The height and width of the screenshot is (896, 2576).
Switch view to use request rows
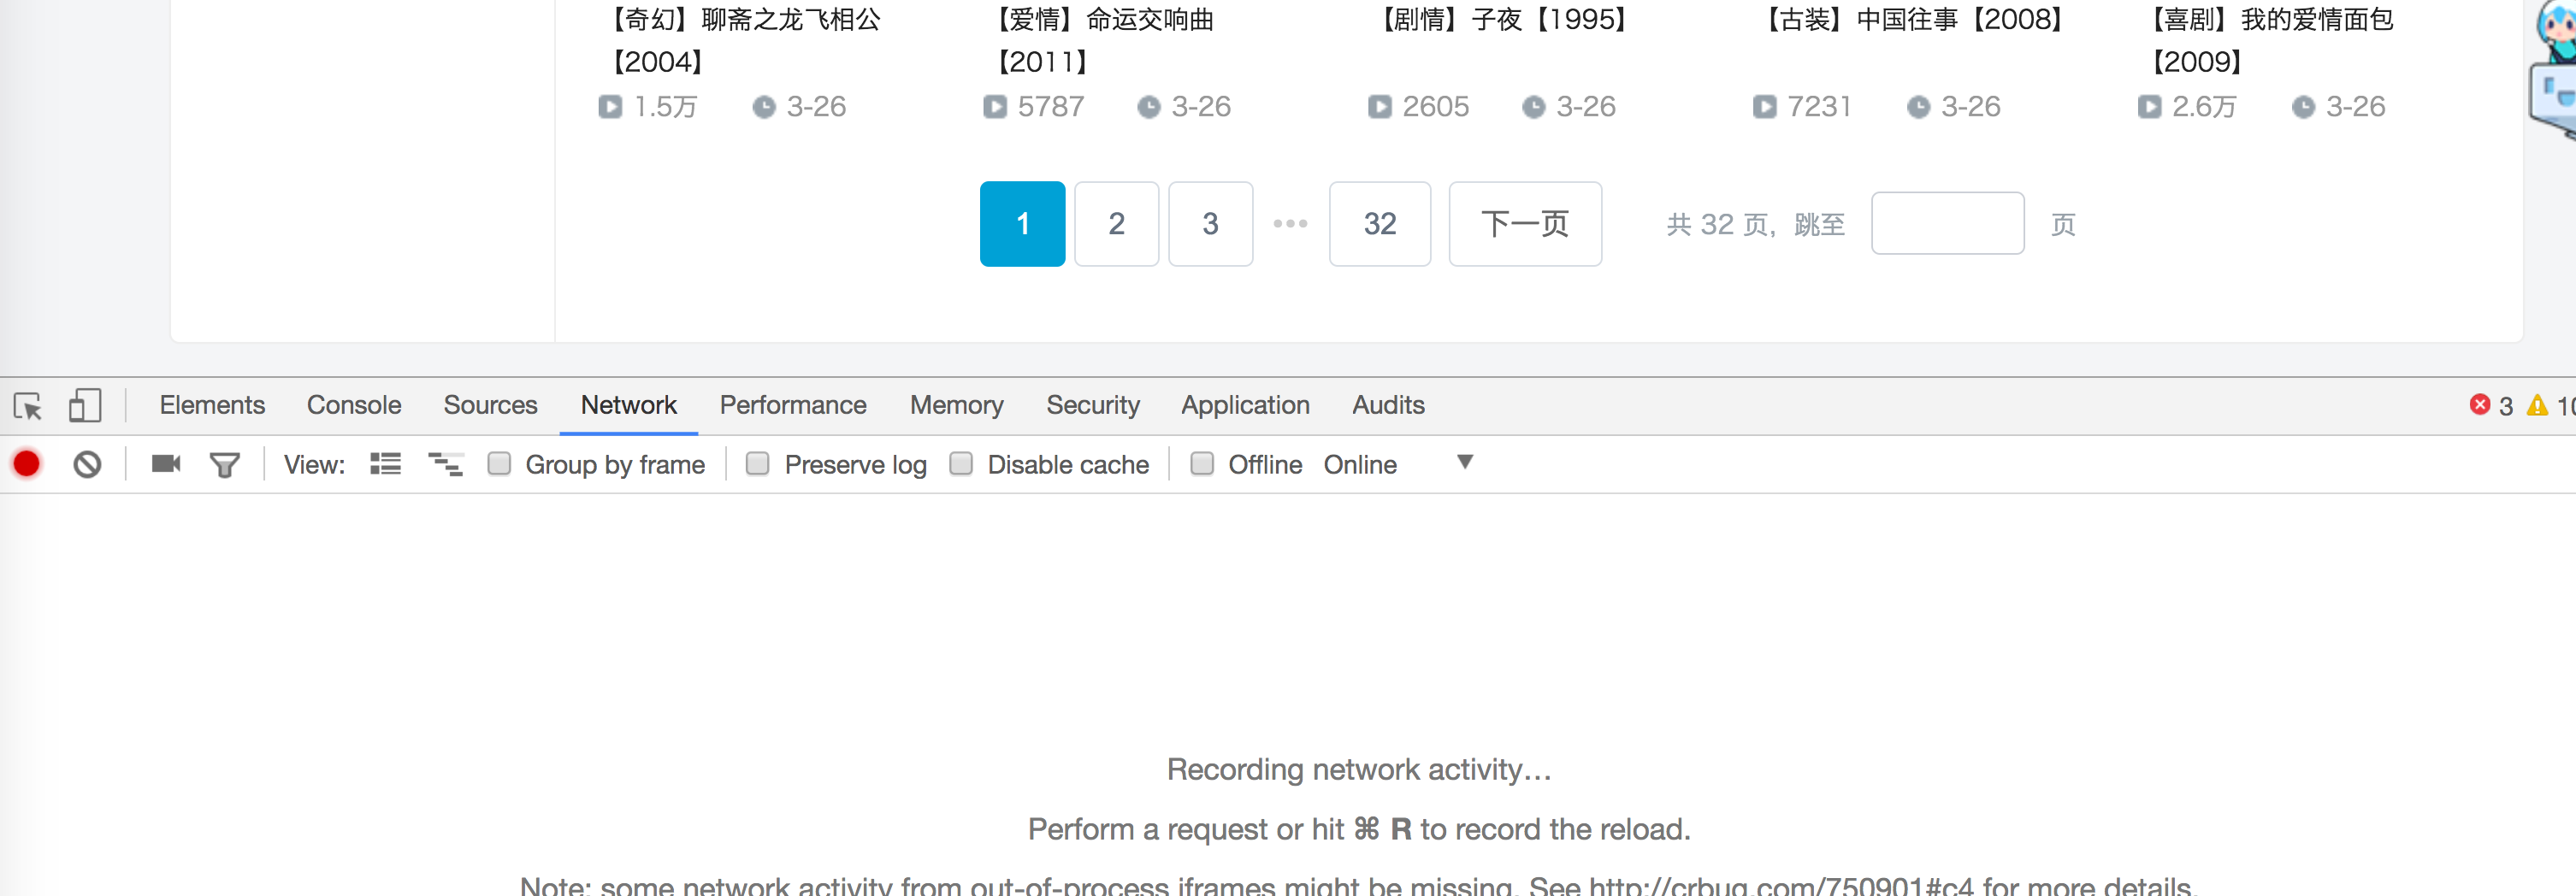point(384,463)
